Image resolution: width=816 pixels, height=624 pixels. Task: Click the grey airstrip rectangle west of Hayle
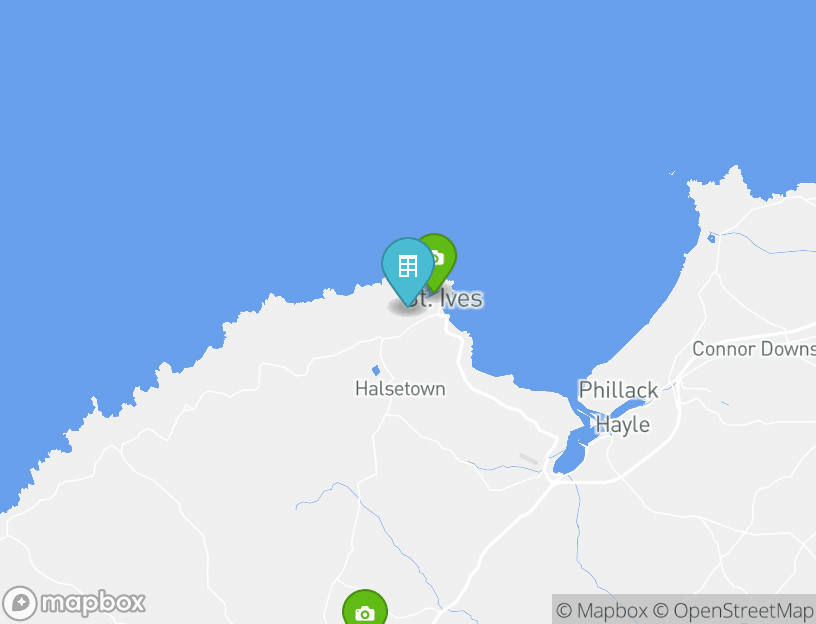529,459
